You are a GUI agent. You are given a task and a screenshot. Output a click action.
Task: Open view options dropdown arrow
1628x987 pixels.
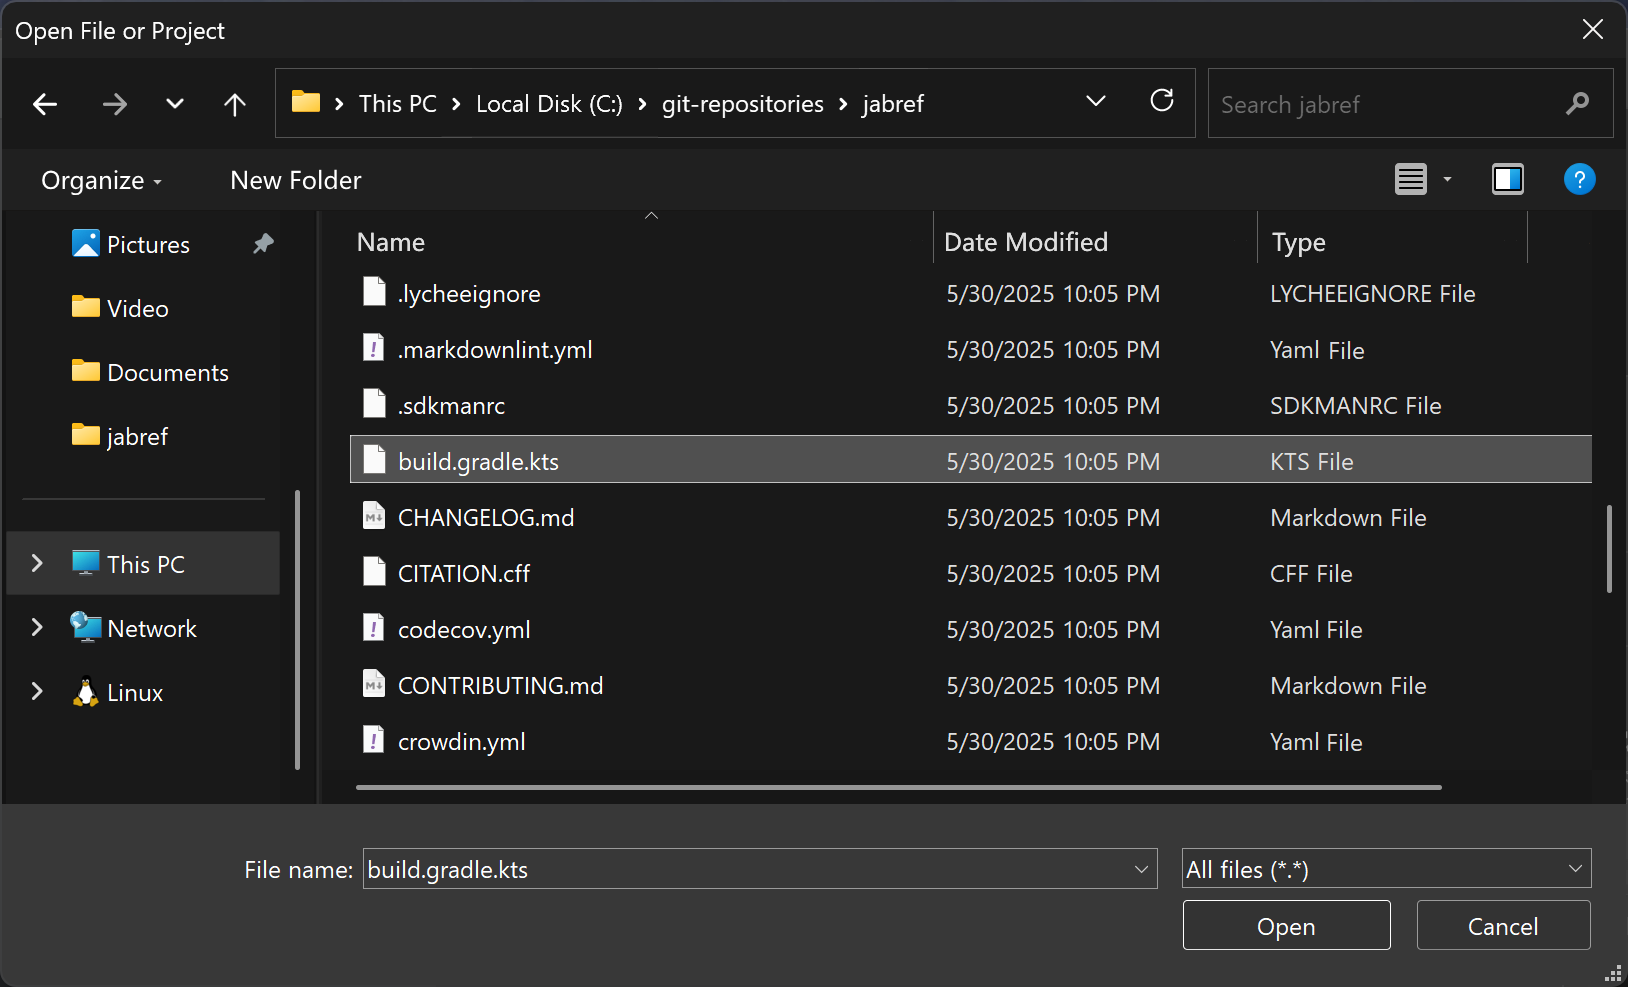tap(1447, 180)
